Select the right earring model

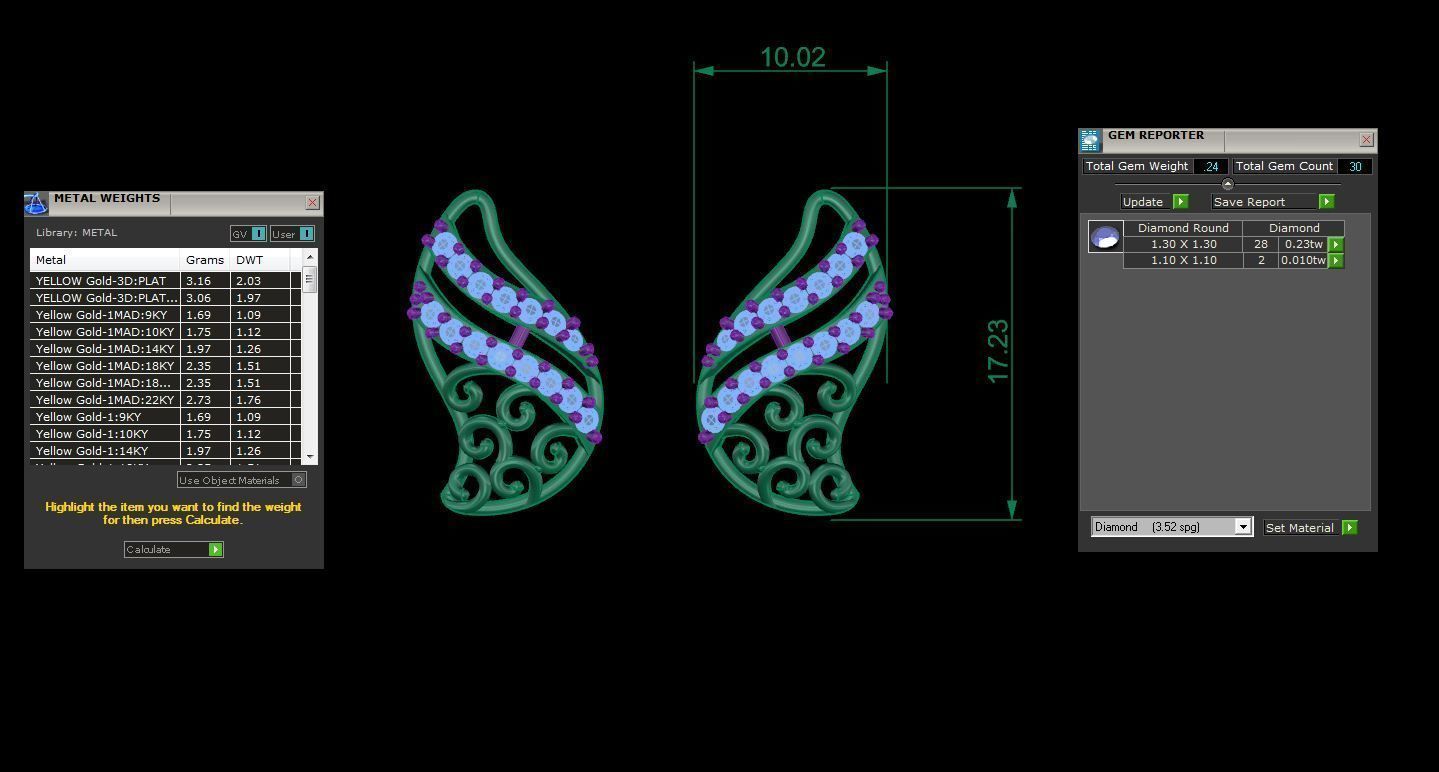pyautogui.click(x=794, y=352)
